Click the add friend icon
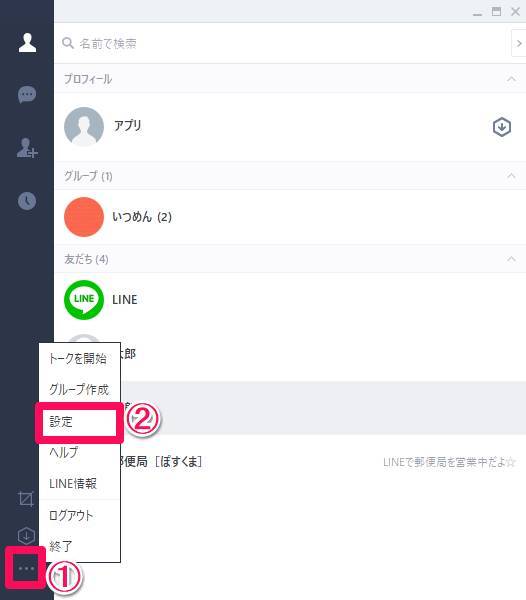 pos(27,148)
